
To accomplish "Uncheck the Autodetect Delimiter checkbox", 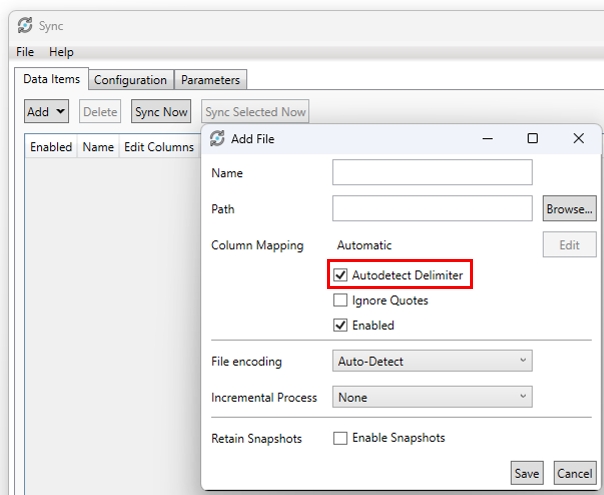I will [341, 274].
